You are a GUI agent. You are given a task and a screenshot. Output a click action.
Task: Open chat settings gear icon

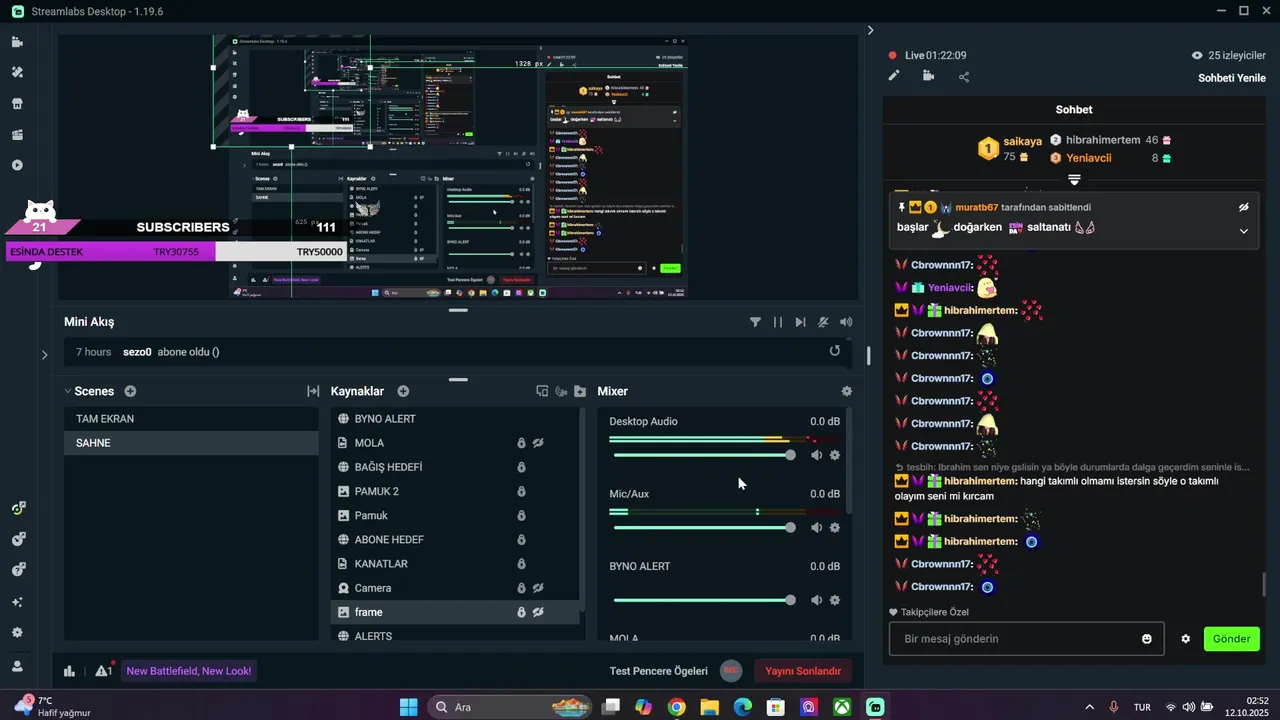[1185, 639]
